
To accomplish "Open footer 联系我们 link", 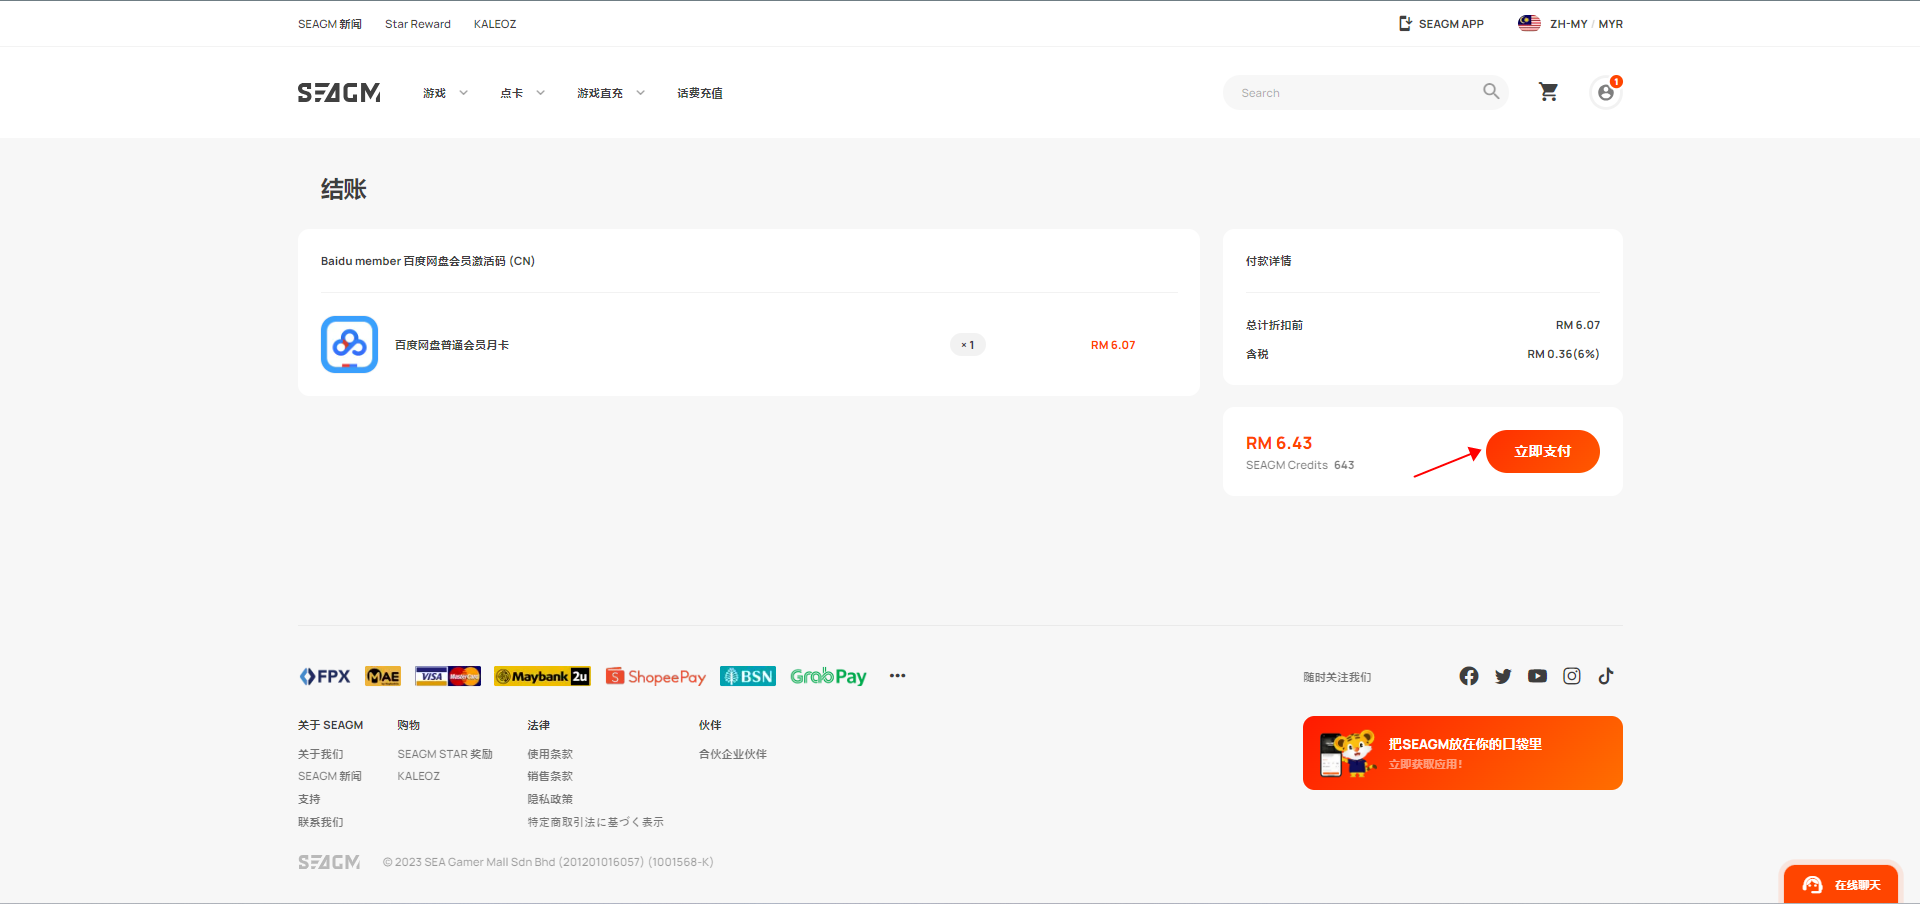I will click(x=320, y=822).
